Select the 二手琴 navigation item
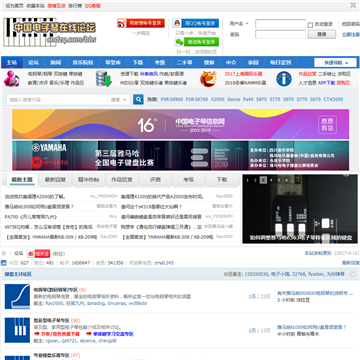Viewport: 360px width, 360px height. click(184, 62)
